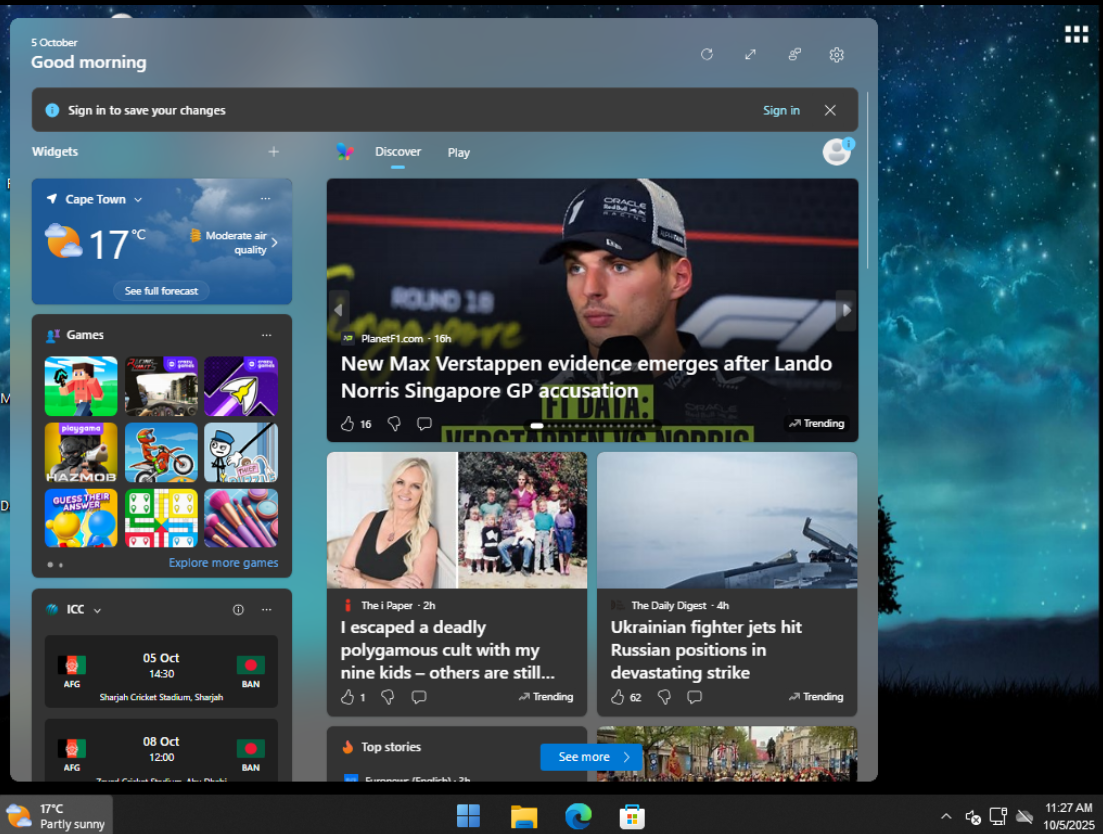Expand the ICC league dropdown
Image resolution: width=1103 pixels, height=834 pixels.
click(x=97, y=610)
